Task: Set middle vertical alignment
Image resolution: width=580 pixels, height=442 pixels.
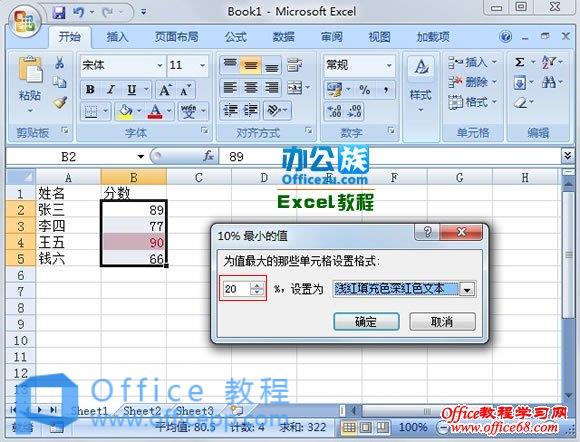Action: click(251, 65)
